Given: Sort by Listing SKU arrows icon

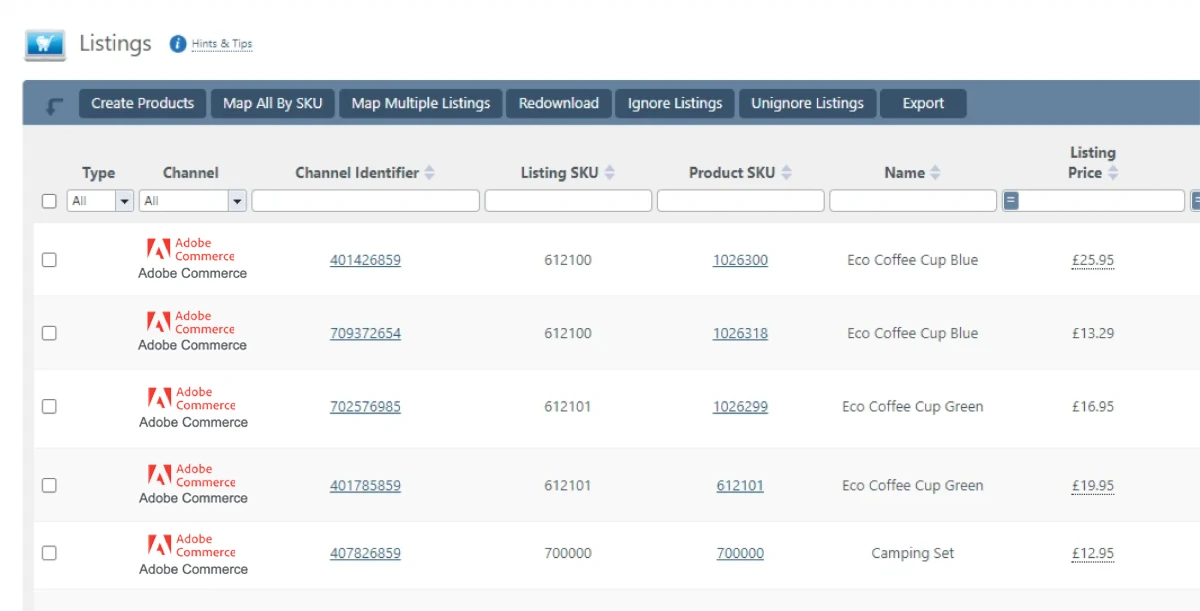Looking at the screenshot, I should [609, 173].
